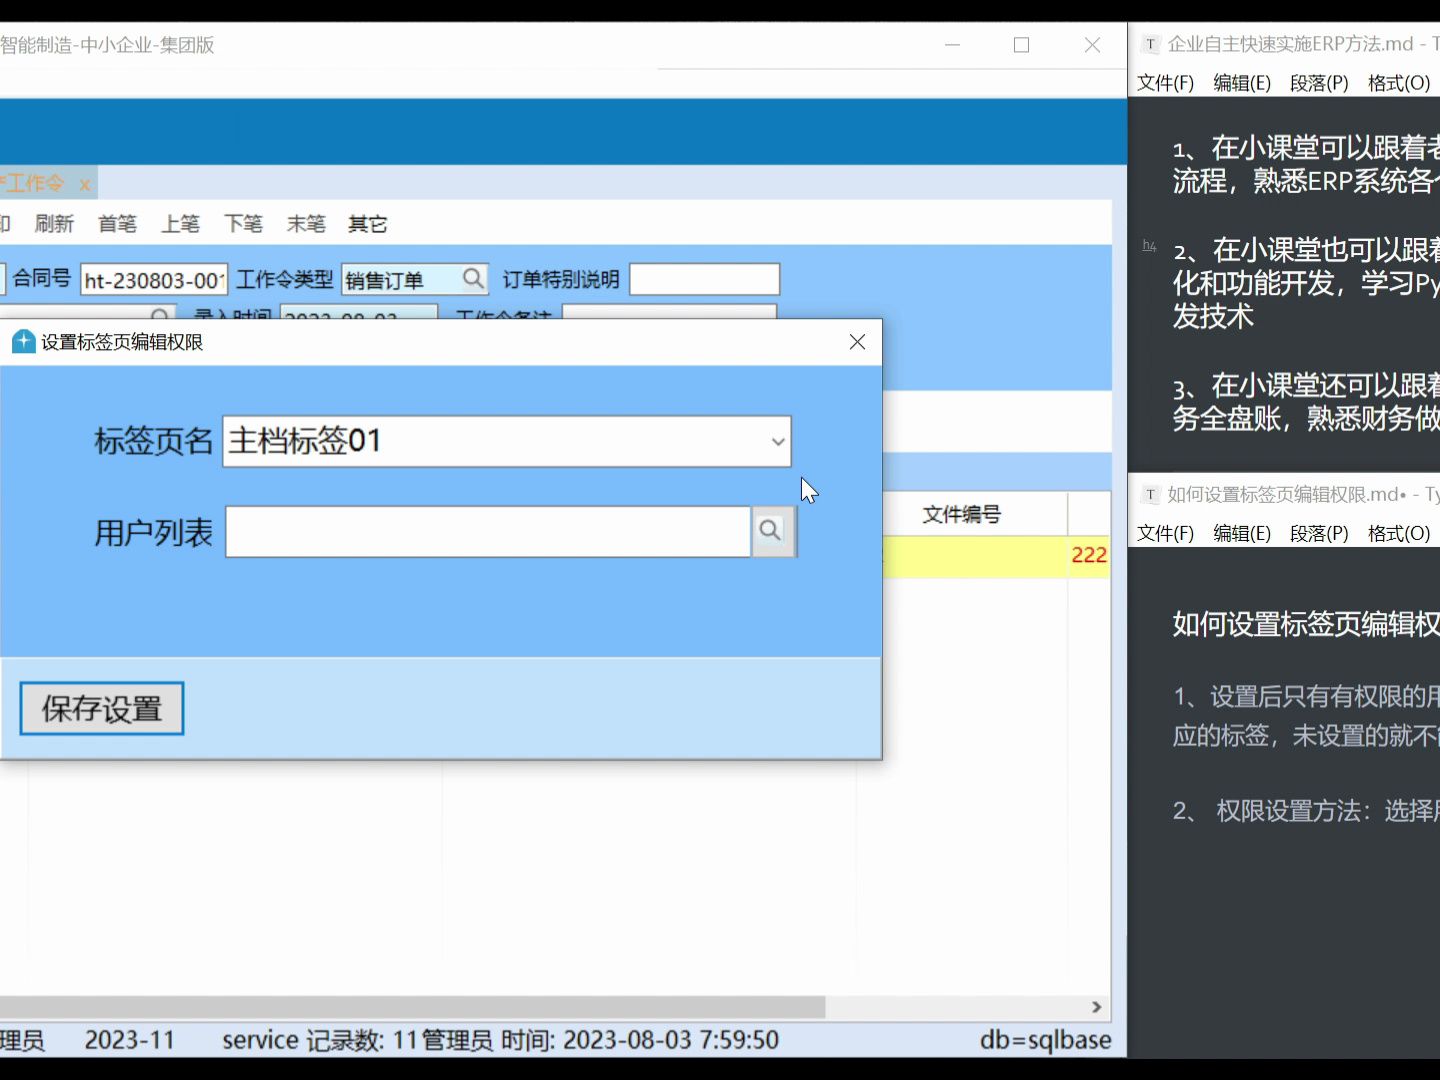
Task: Click the 保存设置 save button
Action: (100, 708)
